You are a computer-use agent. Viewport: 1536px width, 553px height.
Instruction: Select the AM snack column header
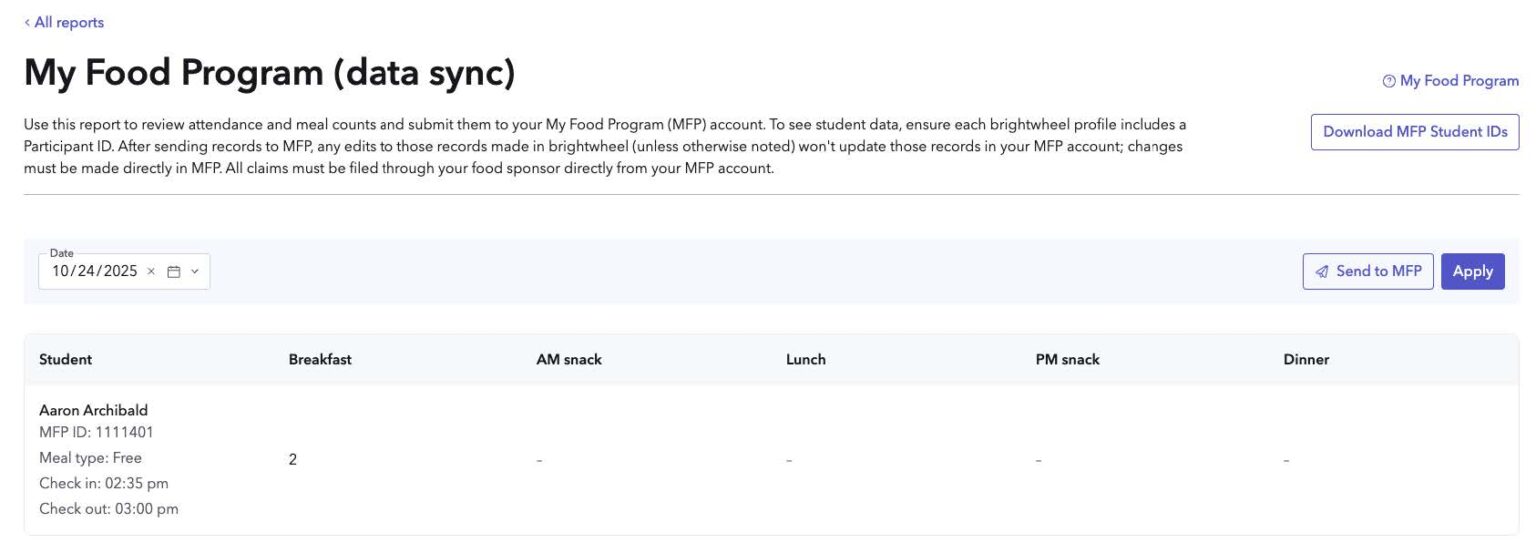569,359
